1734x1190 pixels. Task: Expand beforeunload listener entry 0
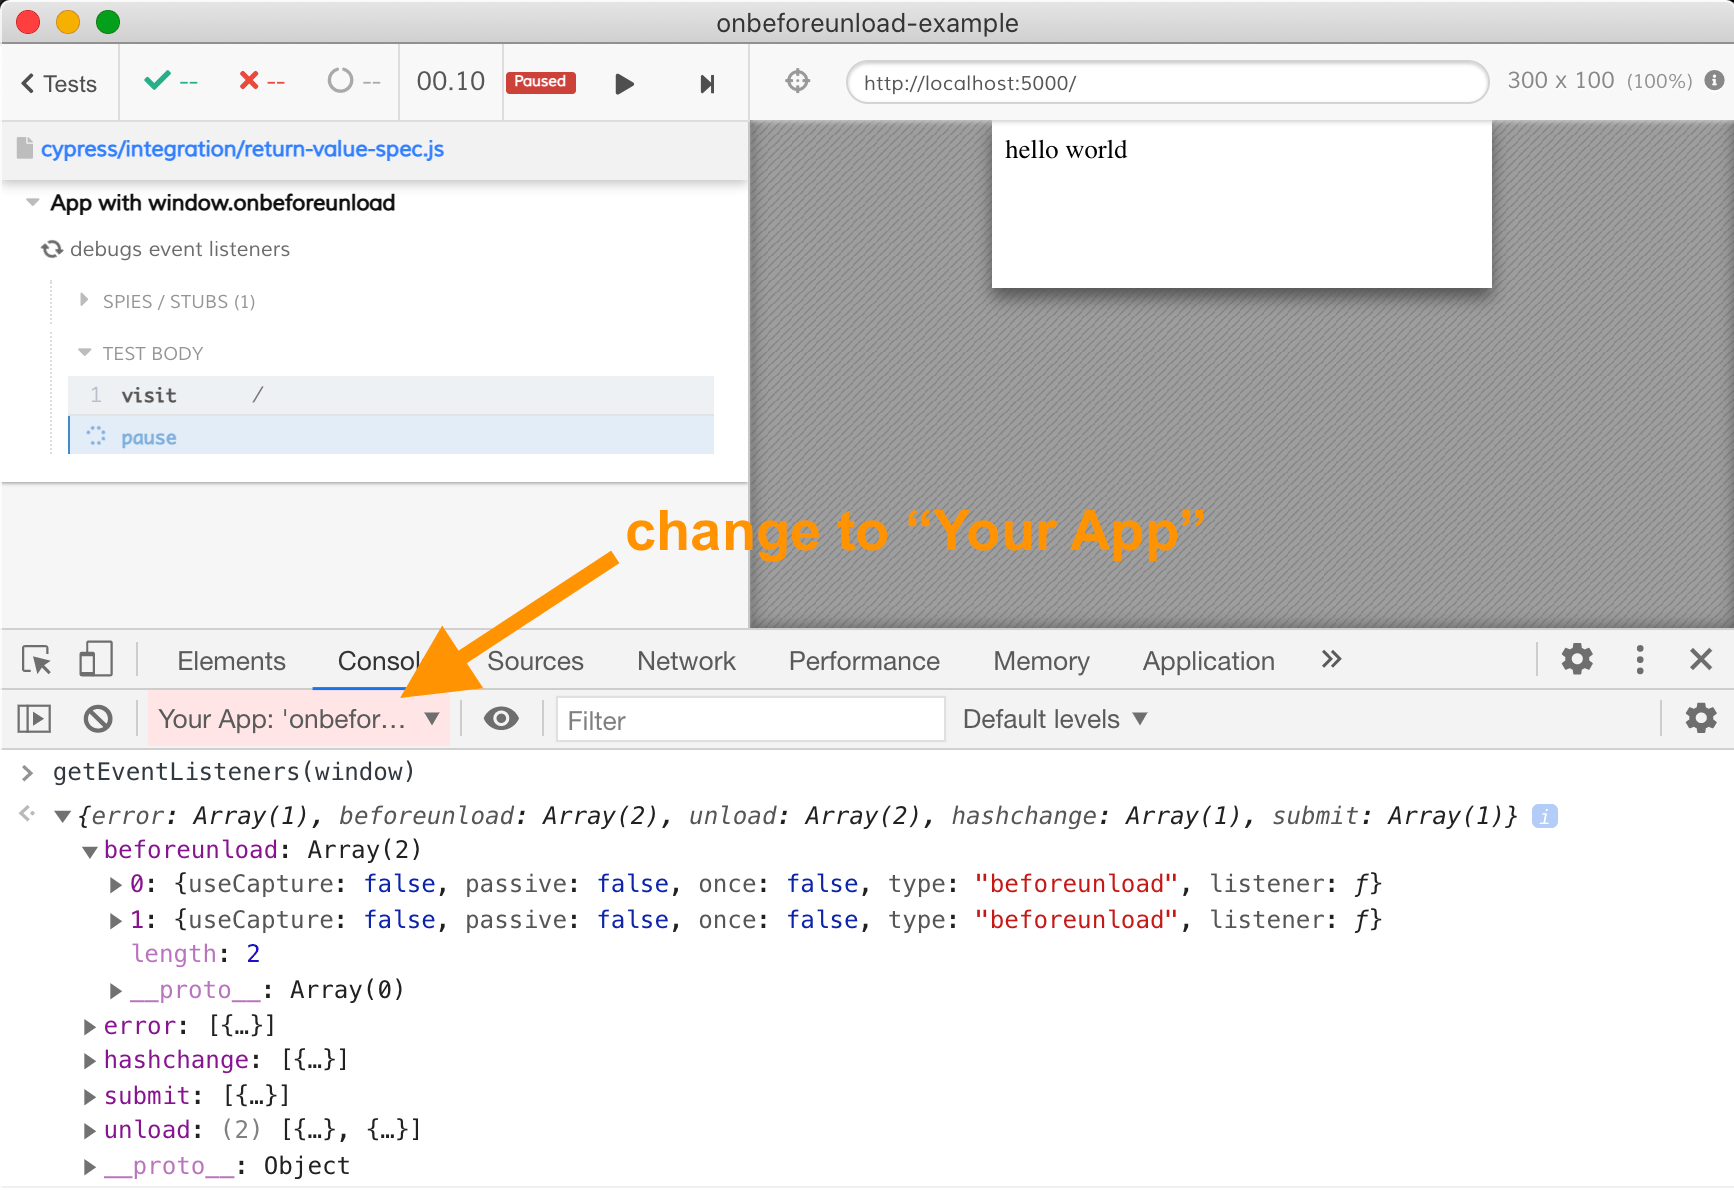(x=116, y=885)
